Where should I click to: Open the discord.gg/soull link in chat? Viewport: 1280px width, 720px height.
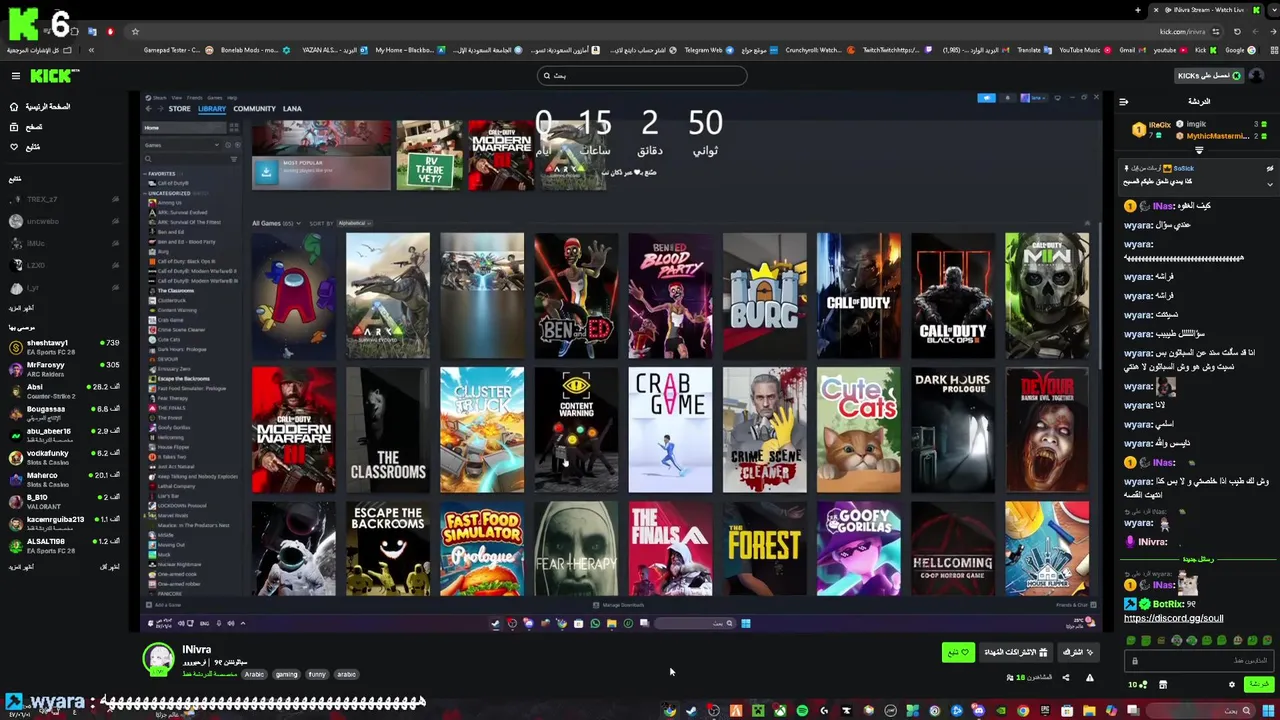point(1173,618)
